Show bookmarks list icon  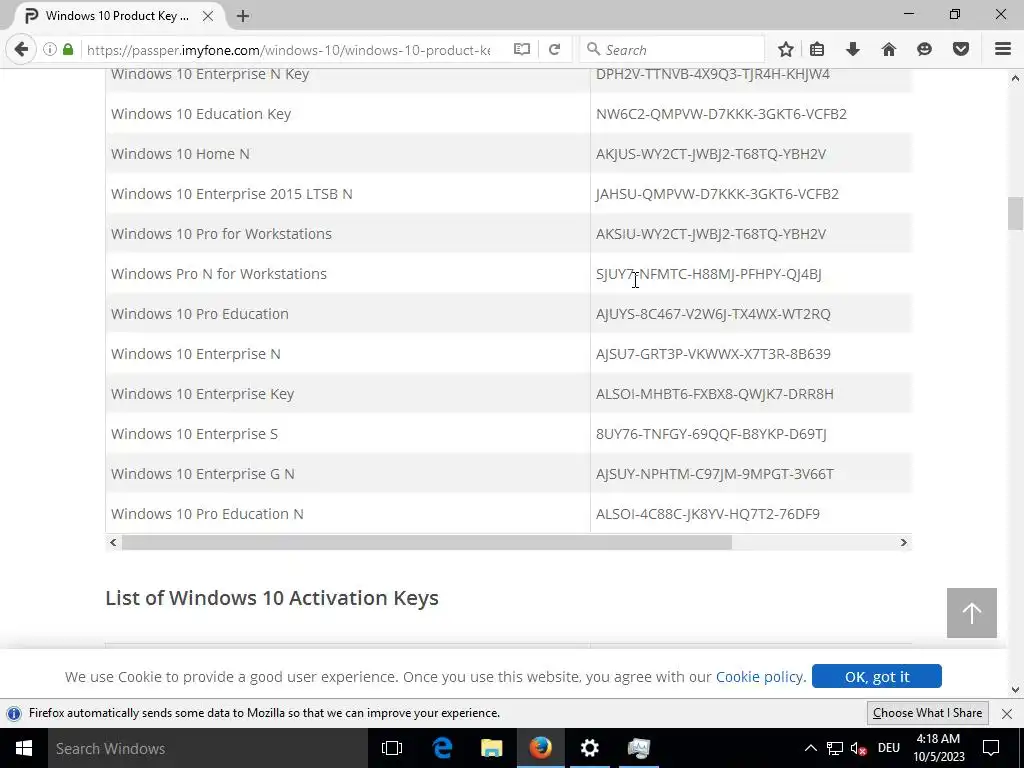817,50
